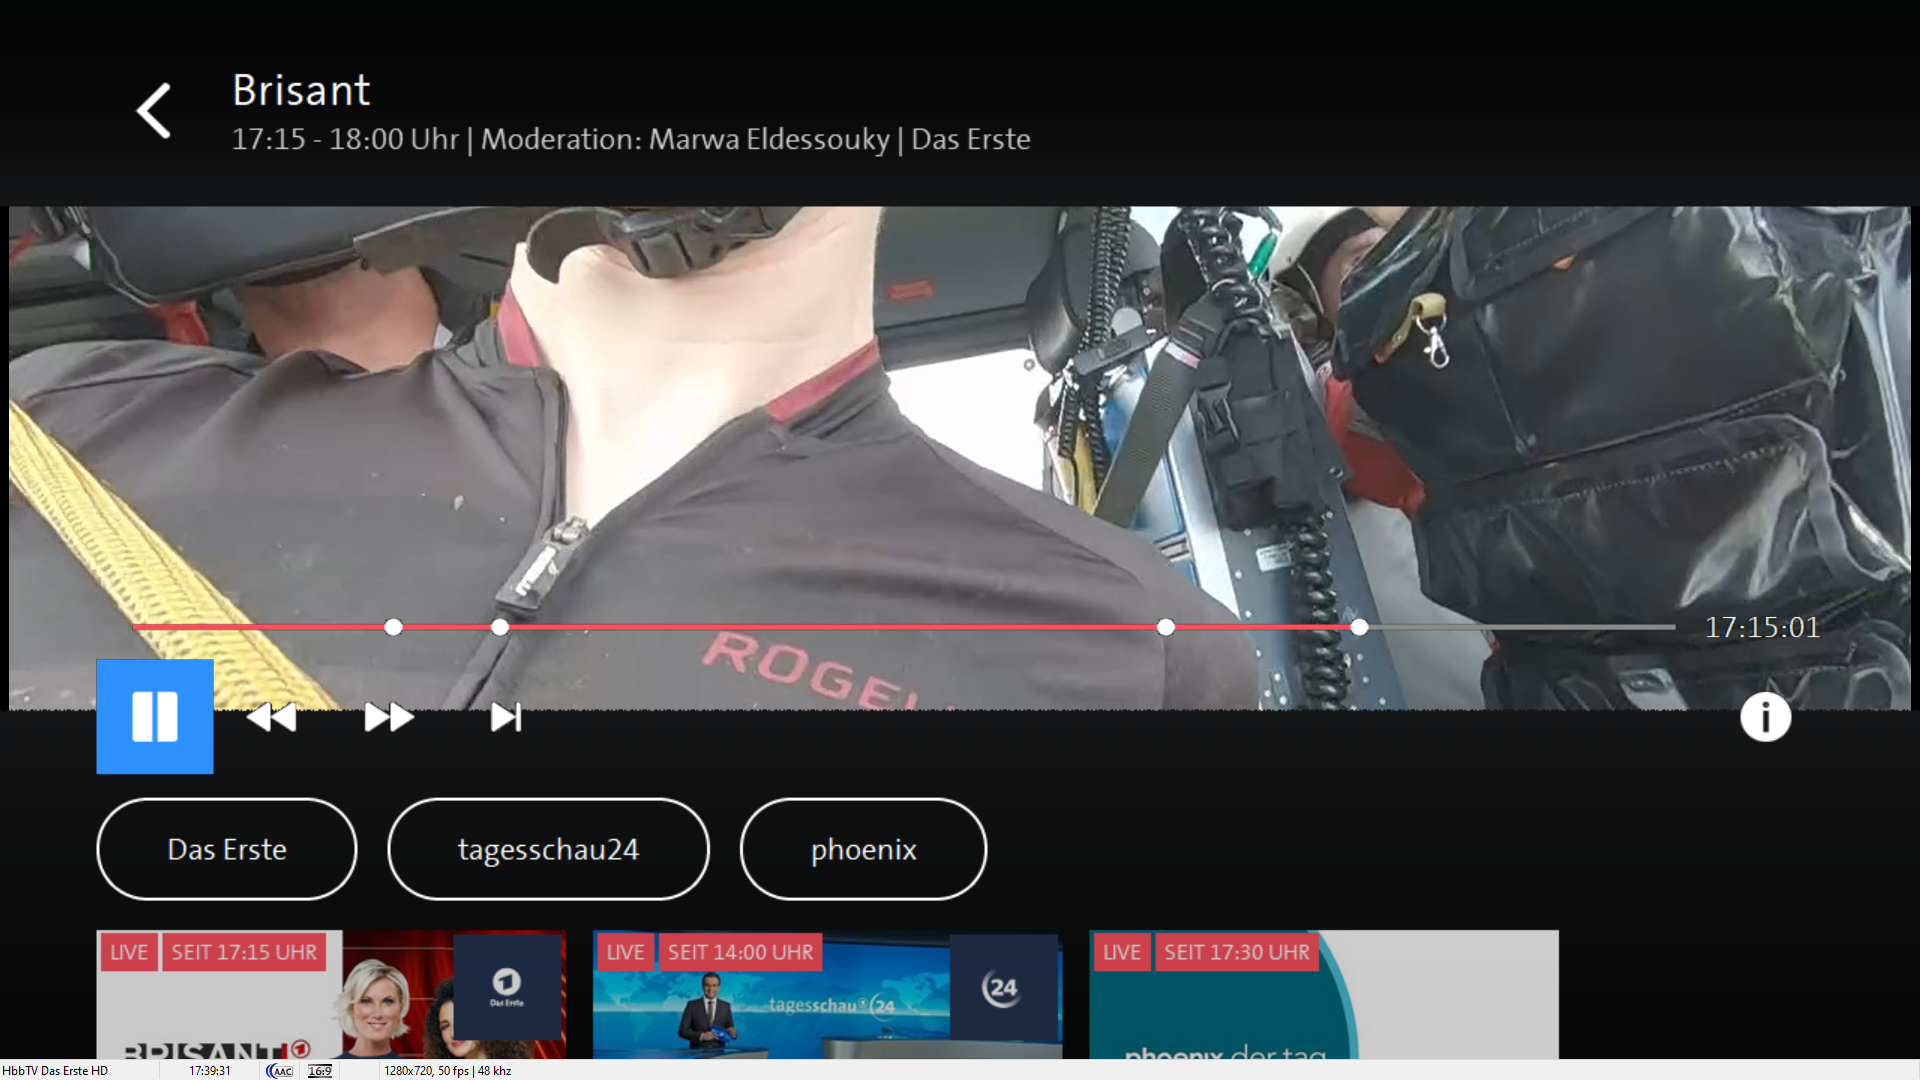Rewind the Brisant stream
This screenshot has width=1920, height=1080.
click(x=271, y=717)
